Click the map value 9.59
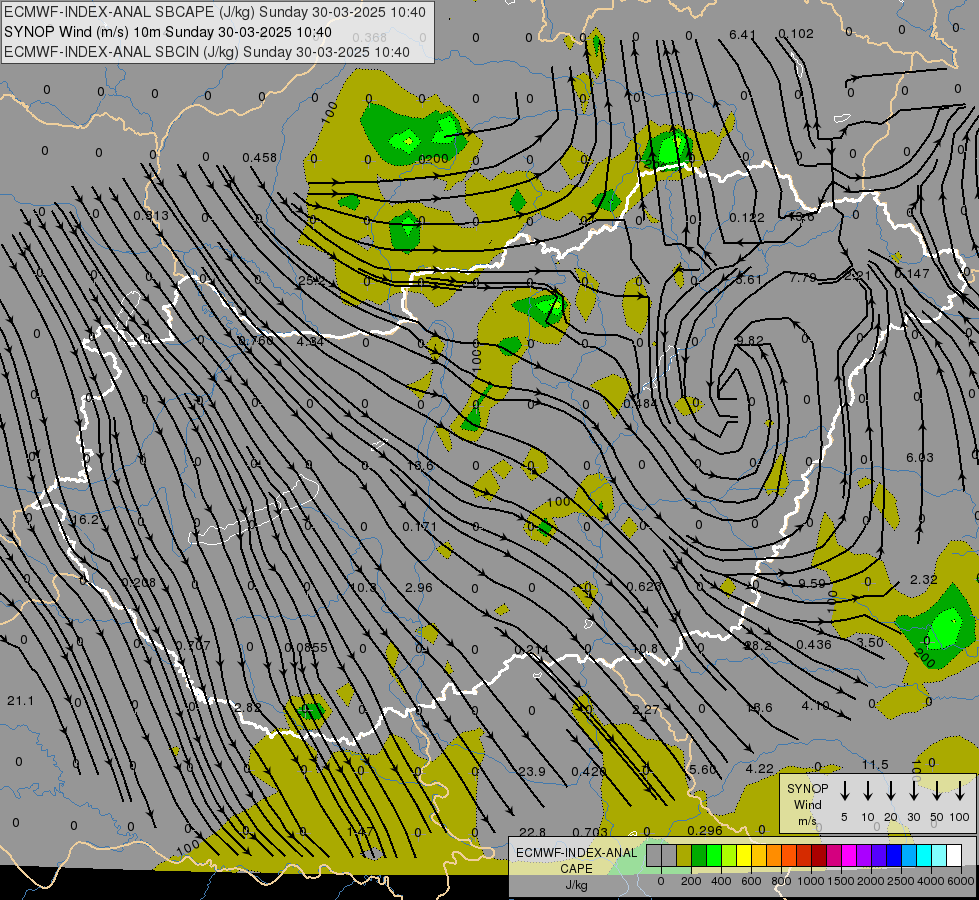 pyautogui.click(x=812, y=583)
